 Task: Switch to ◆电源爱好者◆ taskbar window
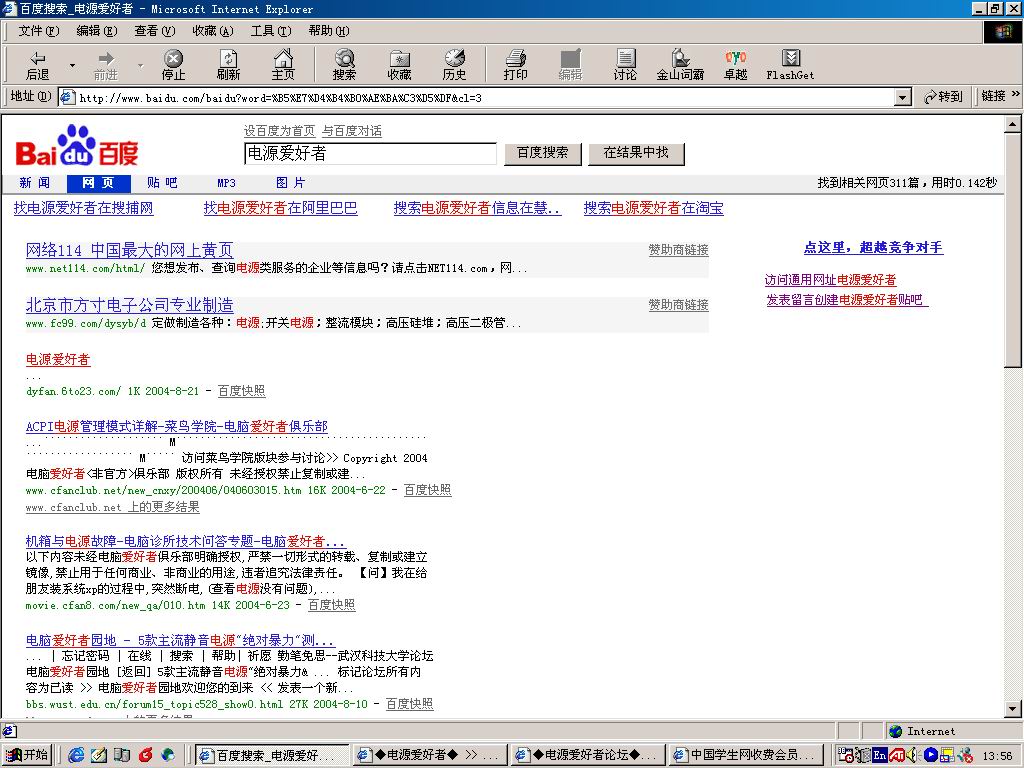pos(428,755)
